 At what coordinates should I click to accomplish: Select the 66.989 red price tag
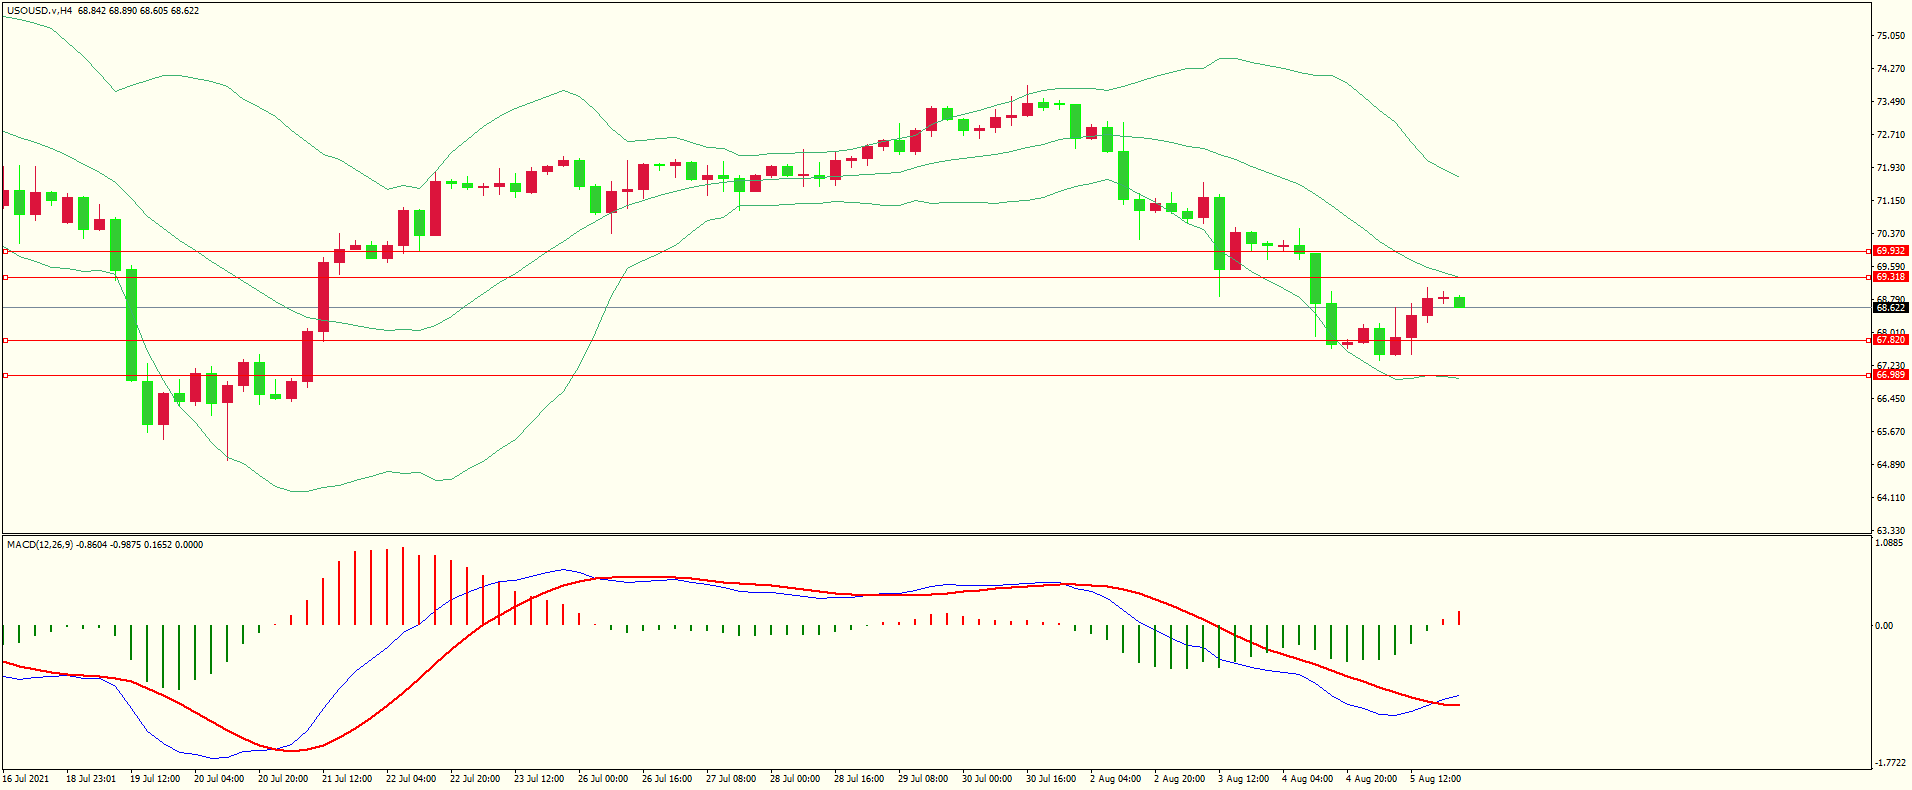tap(1891, 375)
